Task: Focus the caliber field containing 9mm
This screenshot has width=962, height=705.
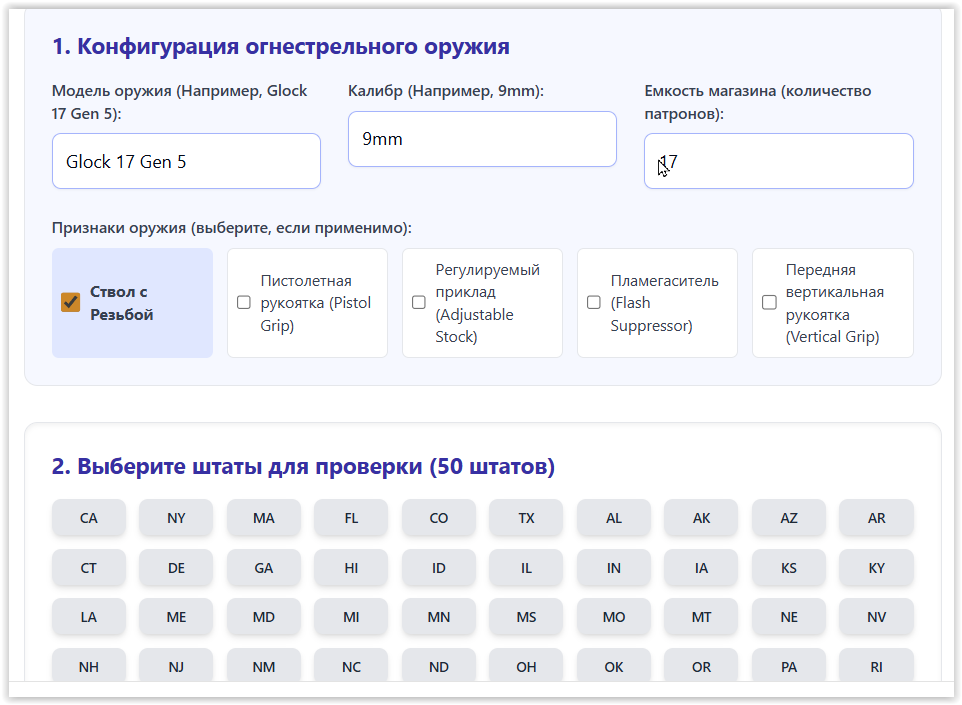Action: click(482, 139)
